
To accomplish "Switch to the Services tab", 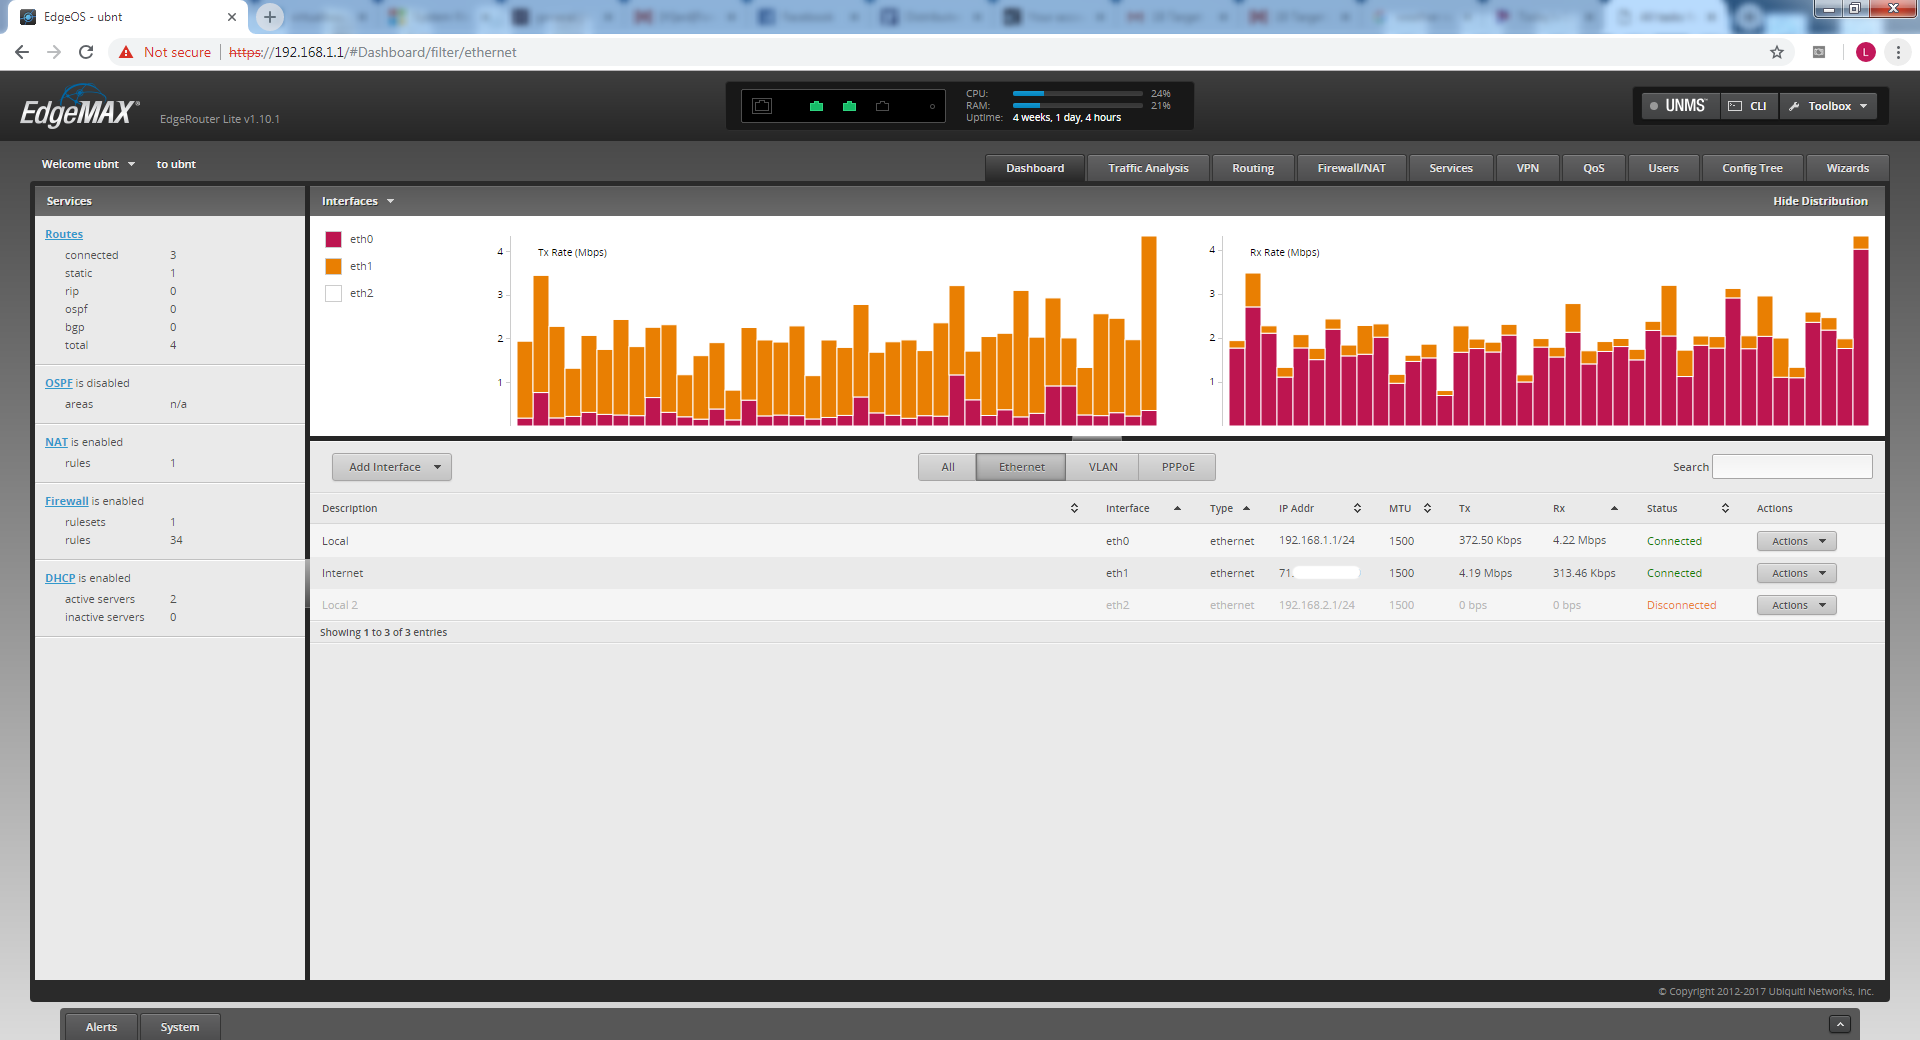I will coord(1450,168).
